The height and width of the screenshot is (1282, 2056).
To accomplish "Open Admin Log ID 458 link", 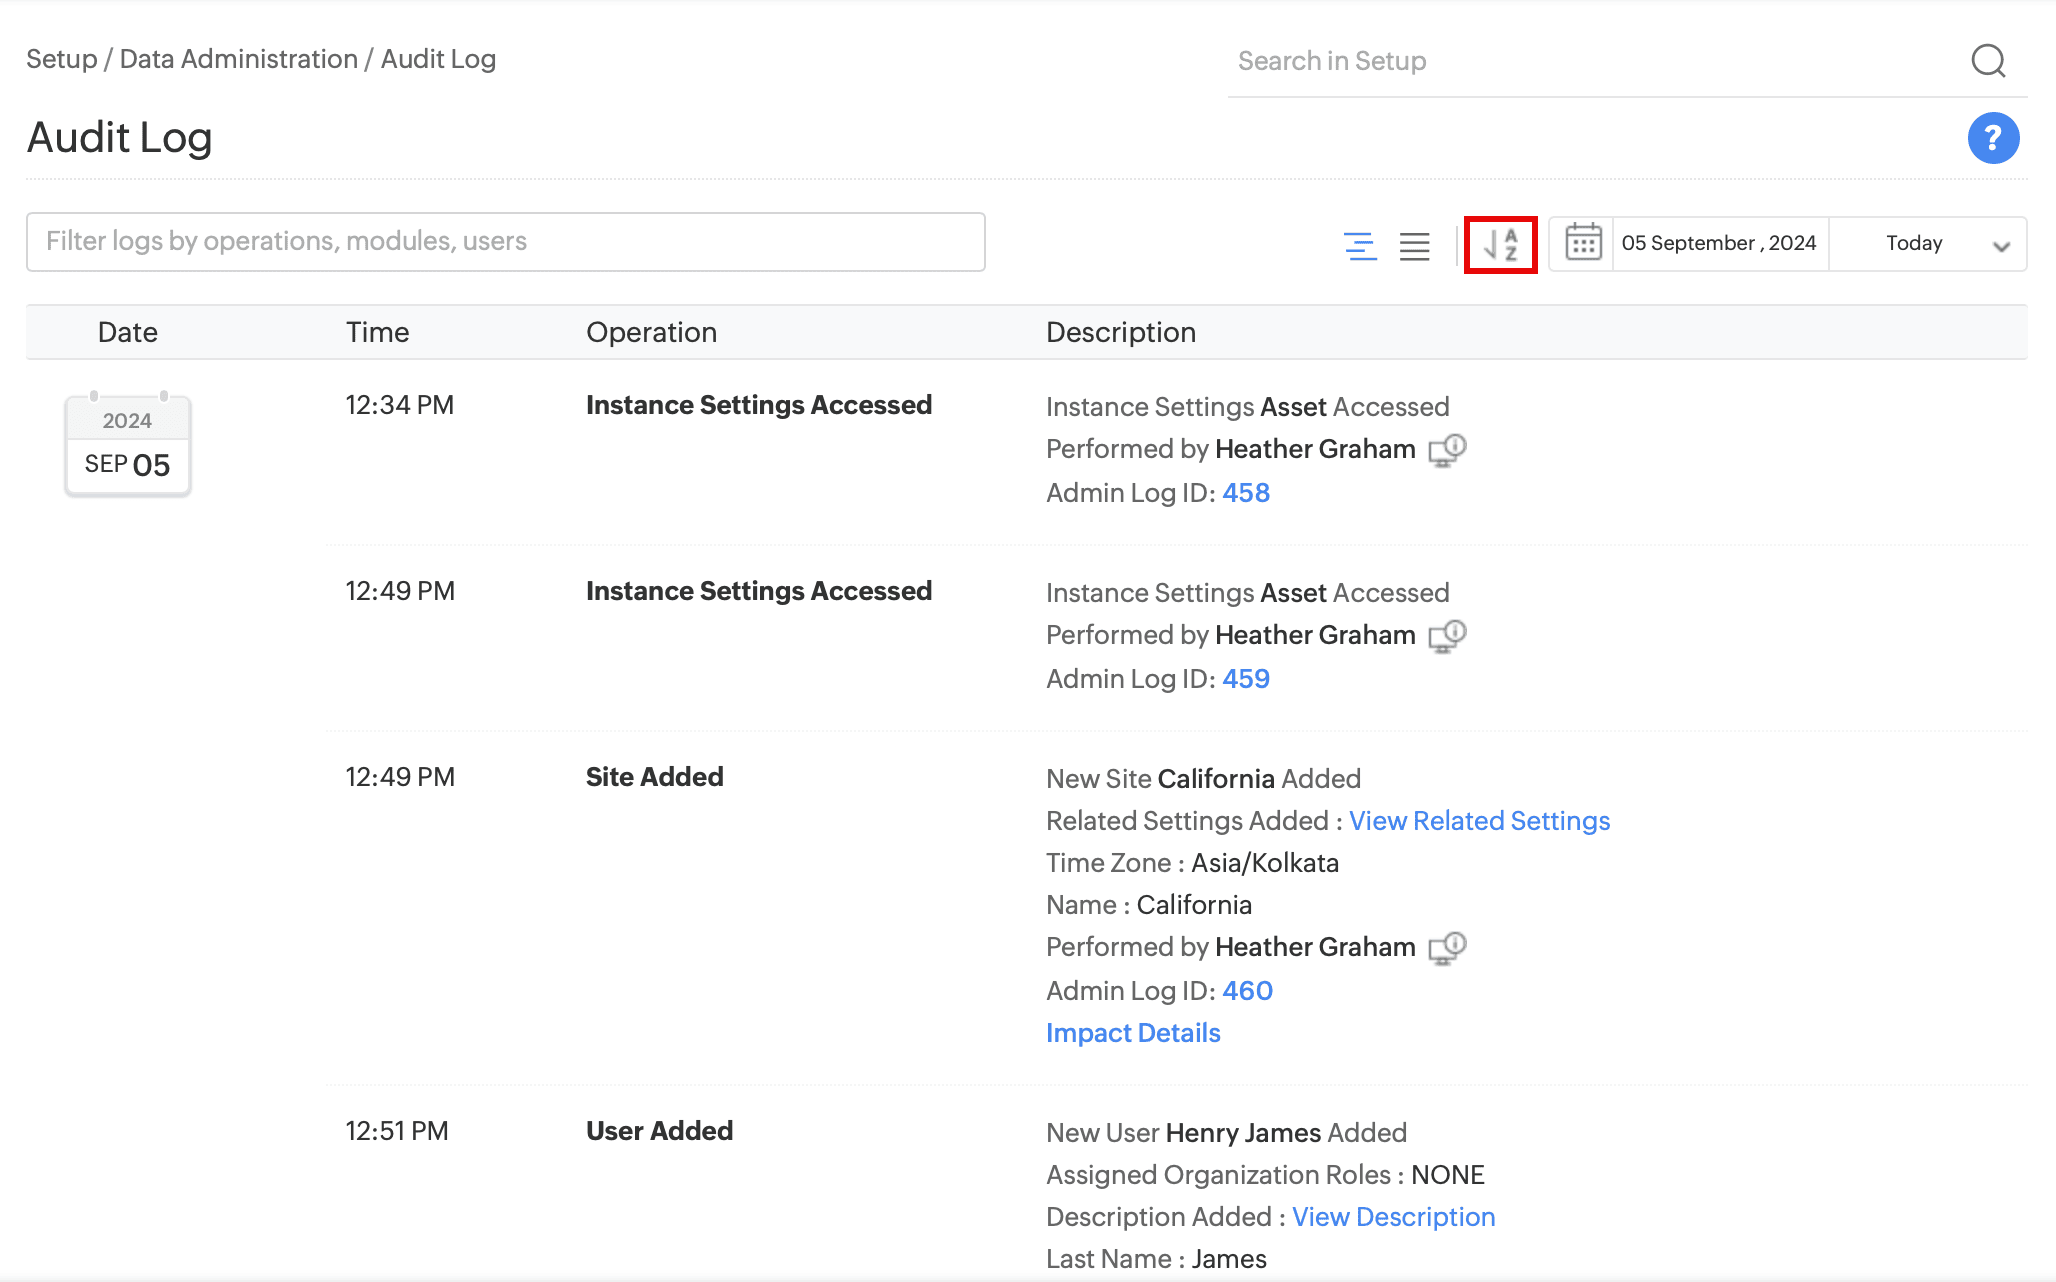I will coord(1246,493).
